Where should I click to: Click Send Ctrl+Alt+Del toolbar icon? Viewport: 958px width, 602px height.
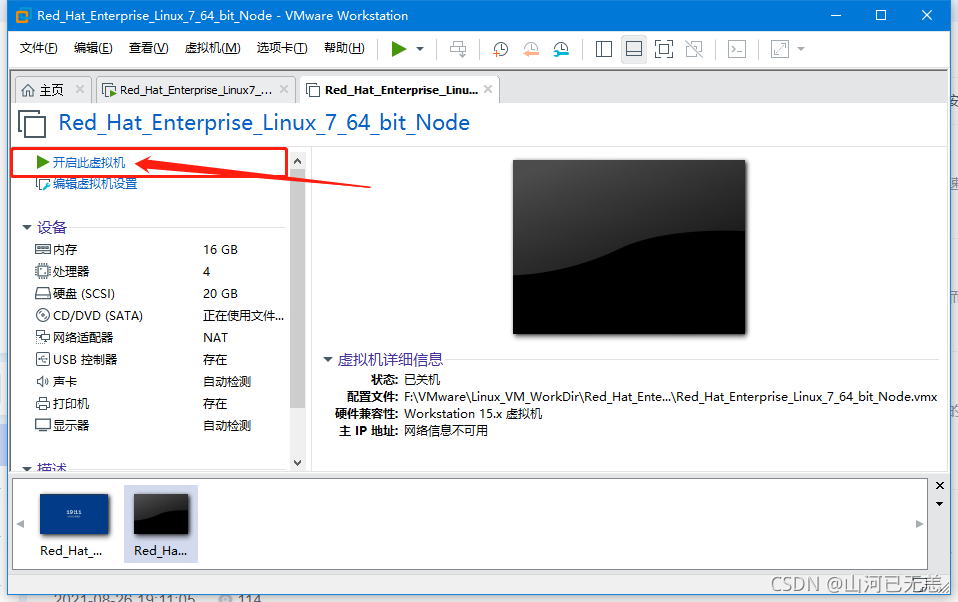pos(458,49)
